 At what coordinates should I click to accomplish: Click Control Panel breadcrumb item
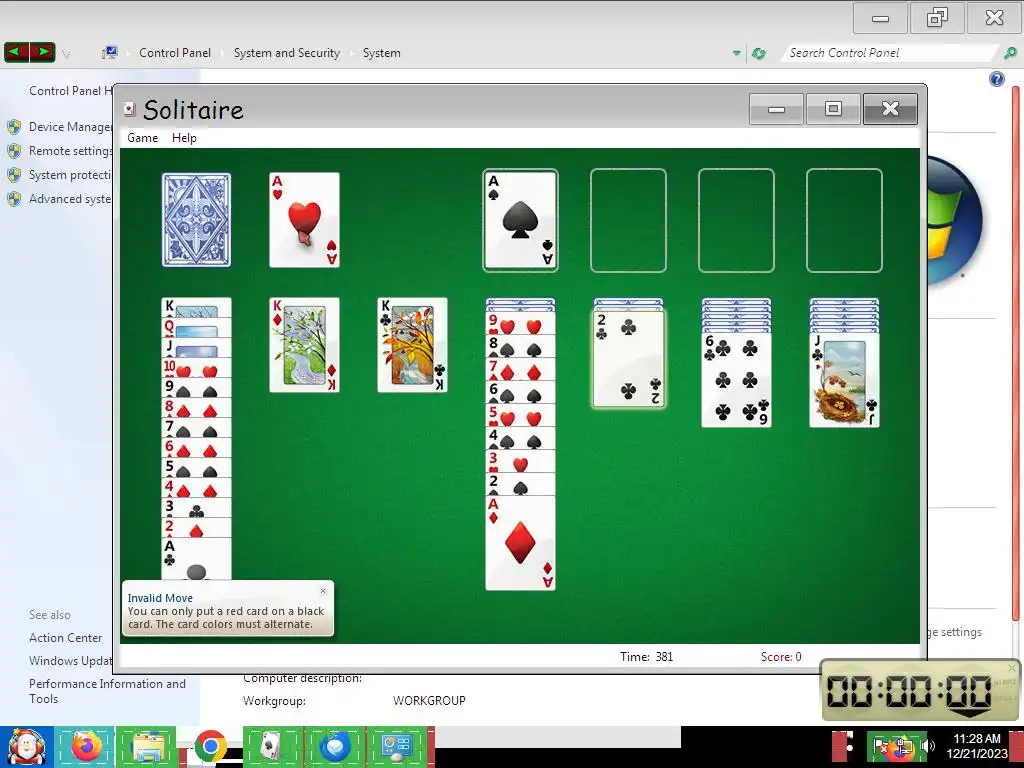[175, 53]
